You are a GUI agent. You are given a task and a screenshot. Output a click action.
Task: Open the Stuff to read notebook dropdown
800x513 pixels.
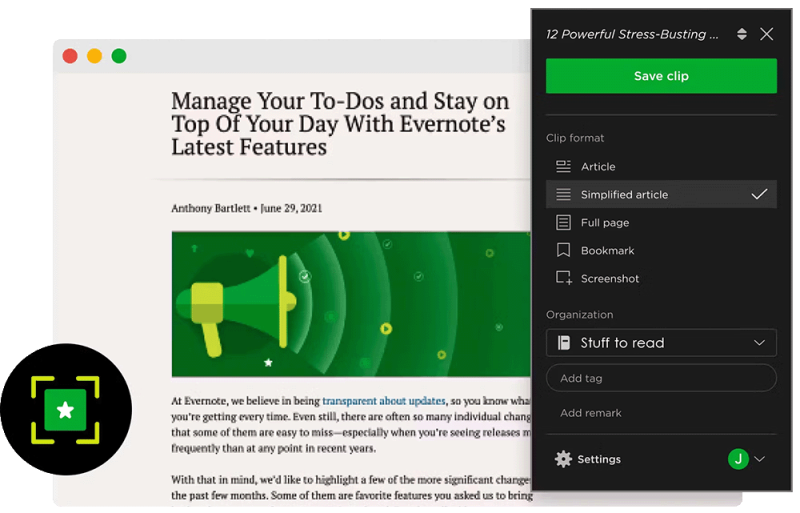click(x=661, y=343)
